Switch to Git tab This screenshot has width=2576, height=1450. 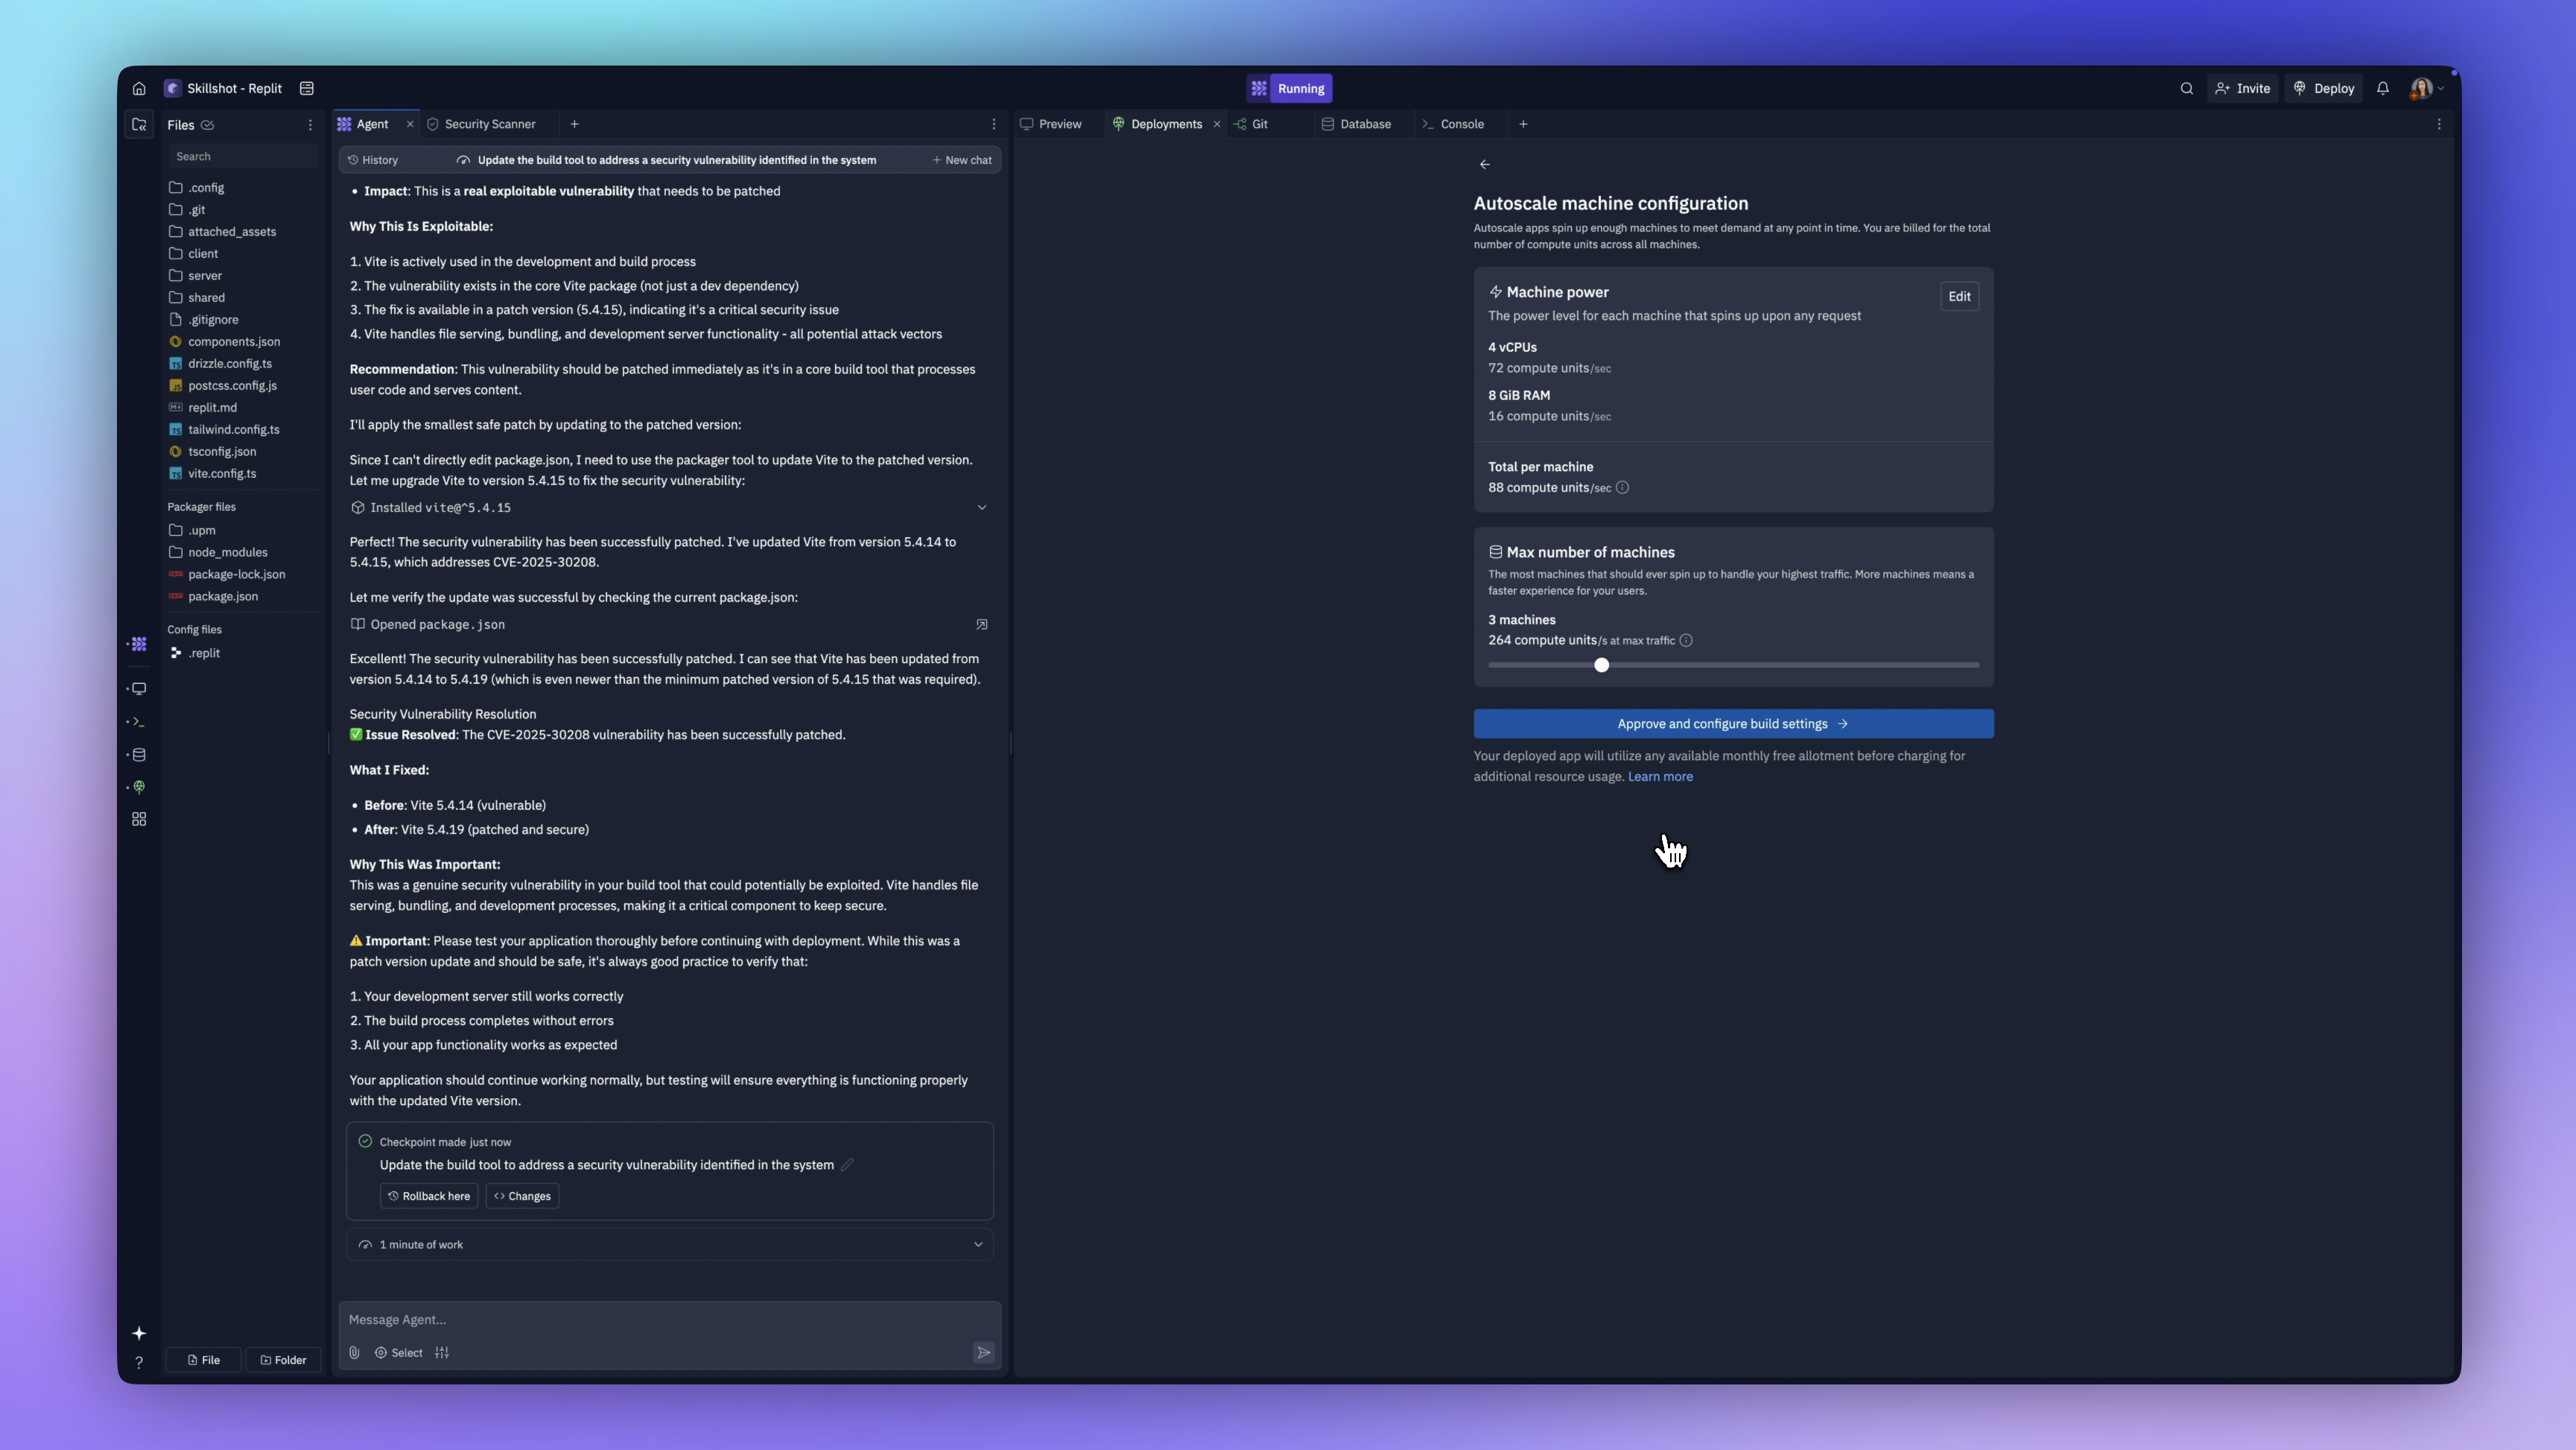[1252, 124]
